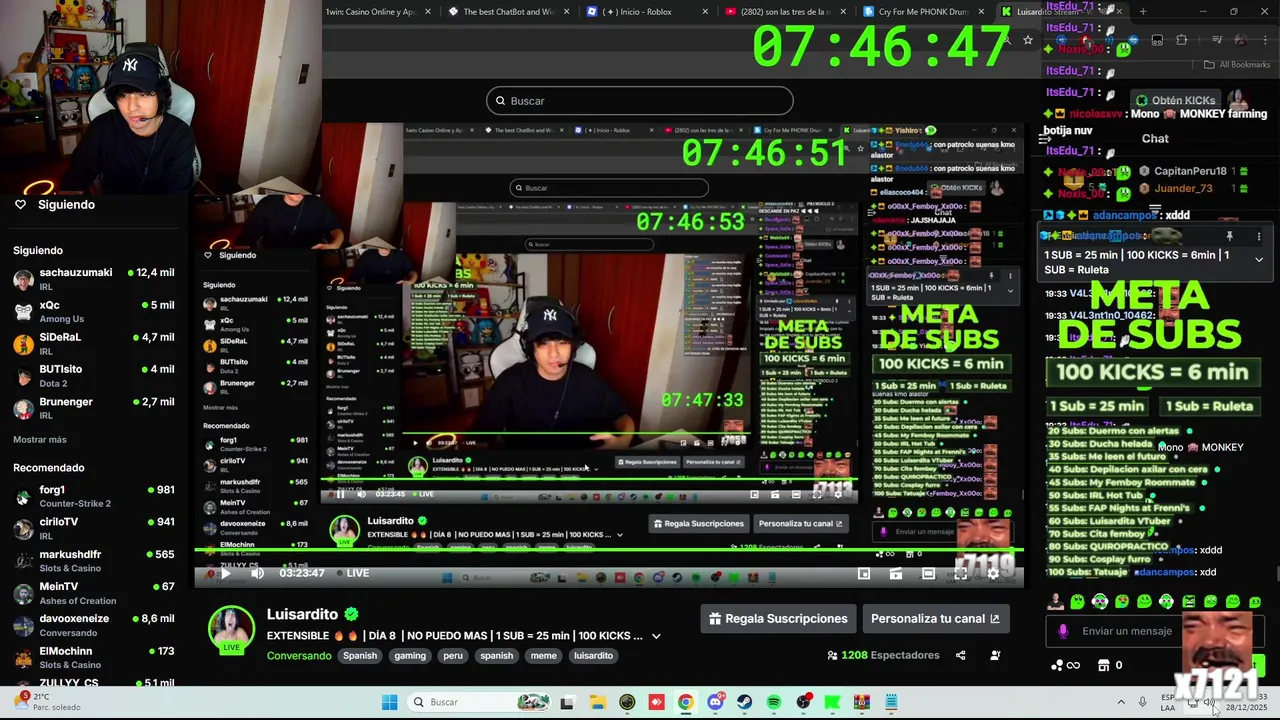The height and width of the screenshot is (720, 1280).
Task: Open Windows Start menu
Action: click(x=390, y=702)
